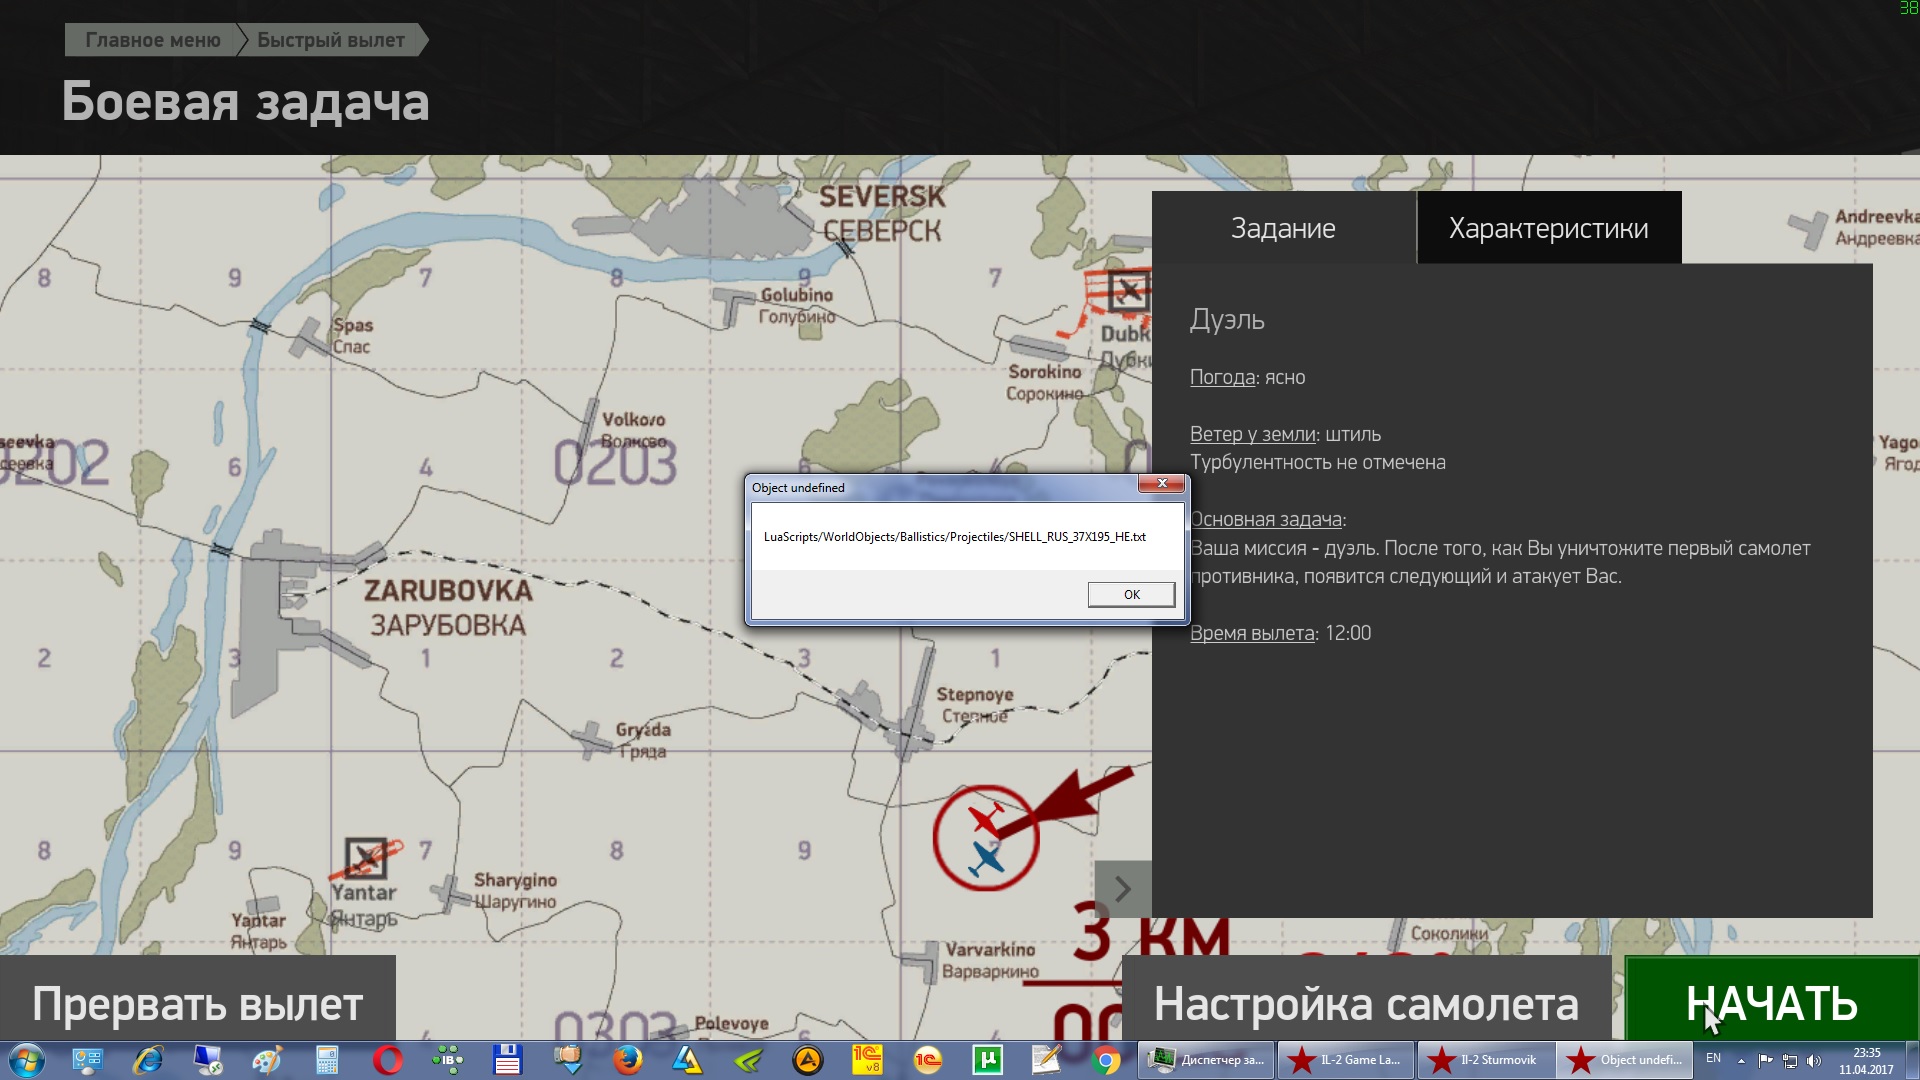This screenshot has width=1920, height=1080.
Task: Switch to Il-2 Sturmovik taskbar window
Action: click(x=1485, y=1060)
